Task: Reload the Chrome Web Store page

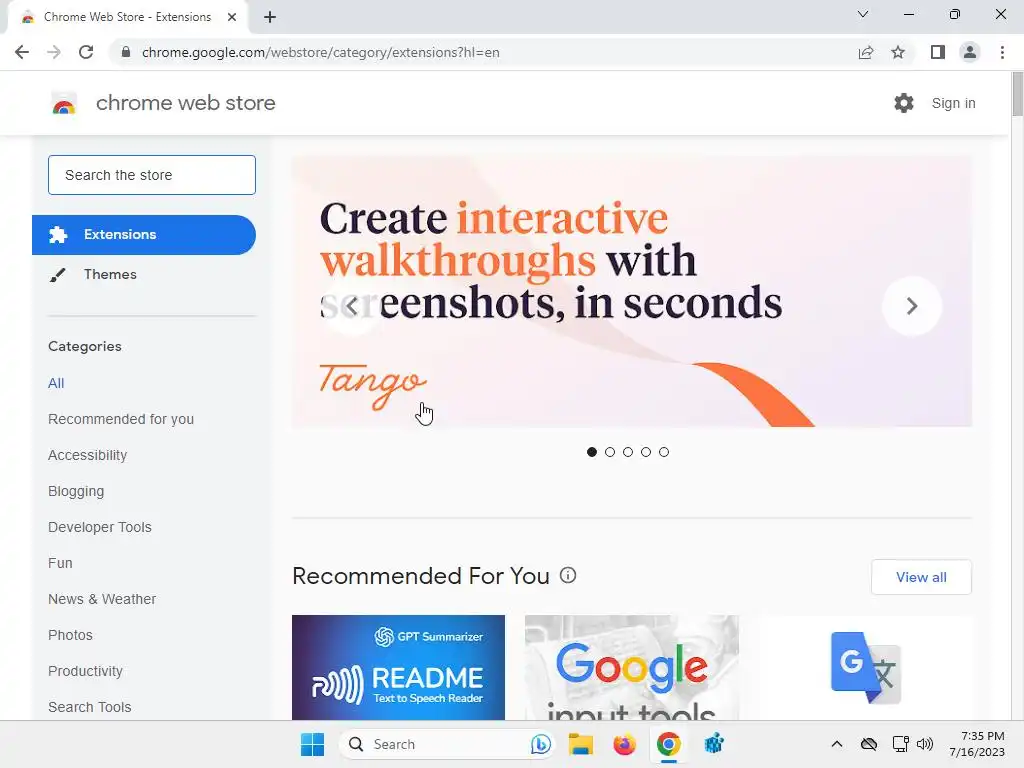Action: [86, 52]
